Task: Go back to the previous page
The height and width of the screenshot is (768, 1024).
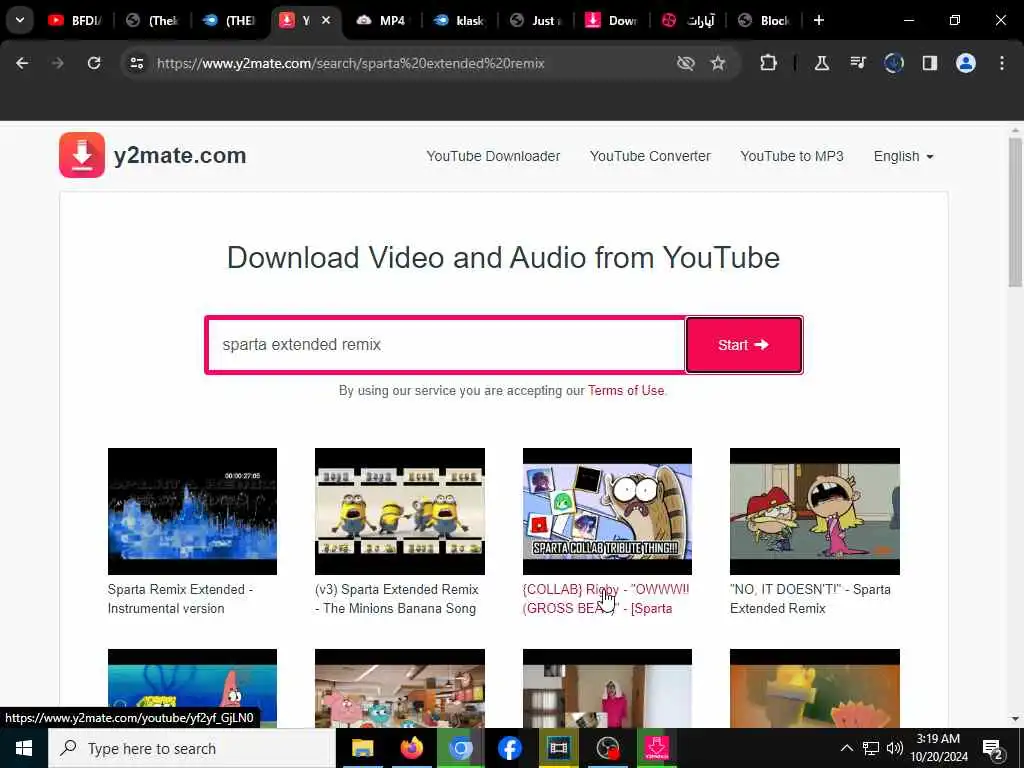Action: click(x=22, y=63)
